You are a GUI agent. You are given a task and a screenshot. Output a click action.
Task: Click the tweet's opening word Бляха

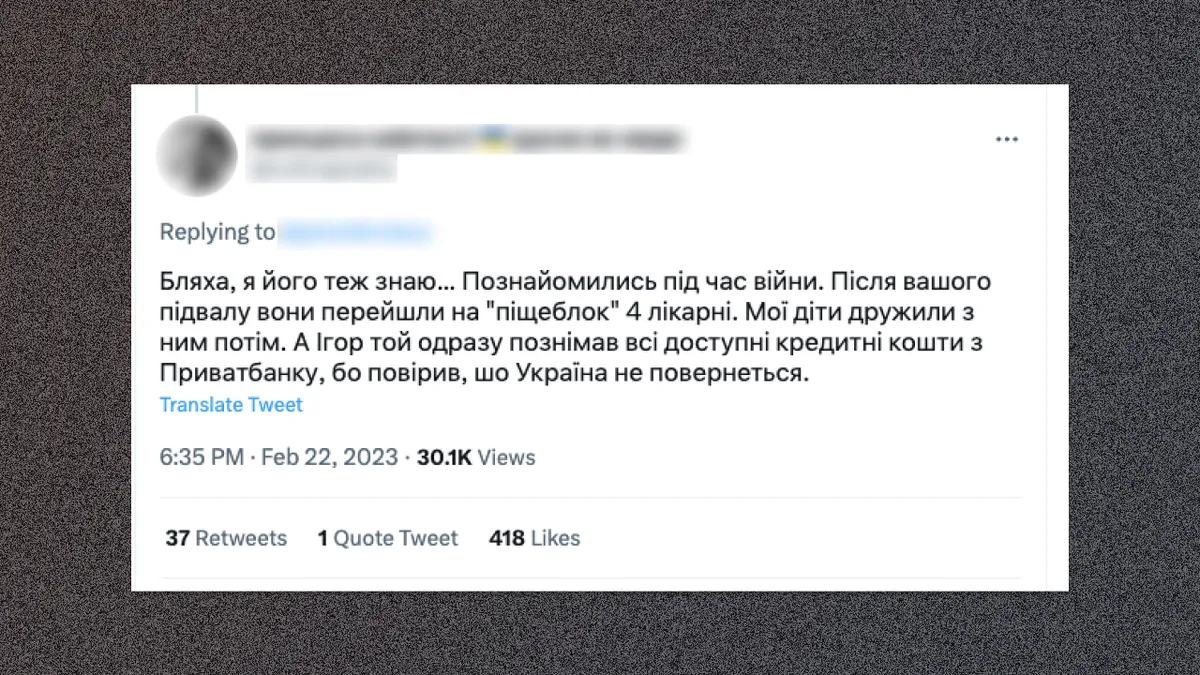pyautogui.click(x=191, y=279)
